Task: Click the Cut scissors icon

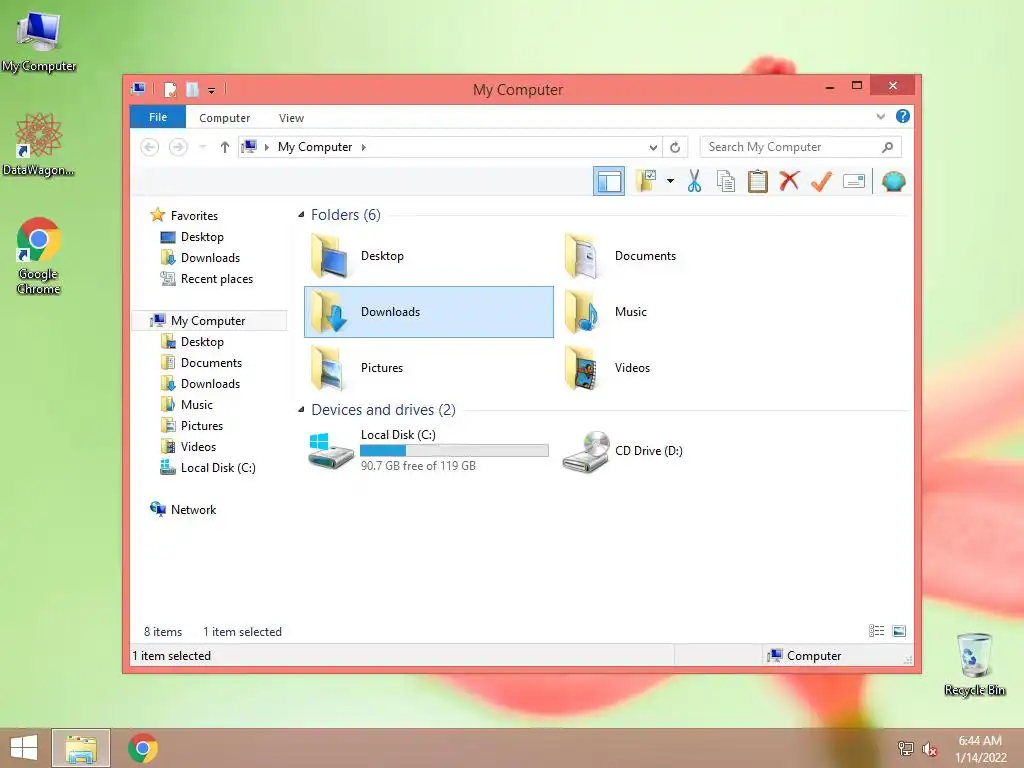Action: click(x=694, y=181)
